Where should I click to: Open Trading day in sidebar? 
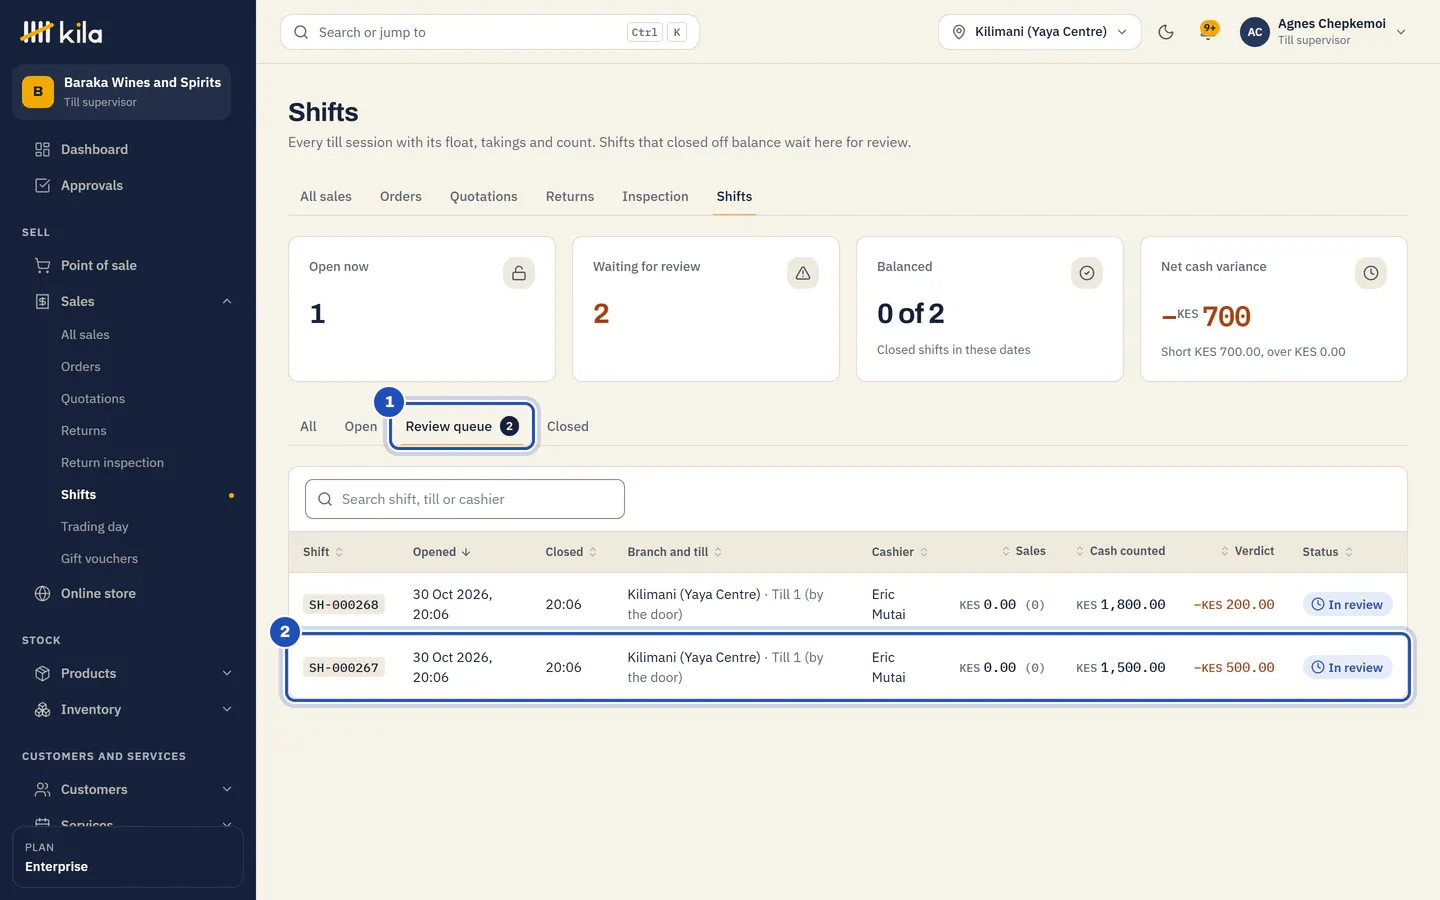[95, 527]
